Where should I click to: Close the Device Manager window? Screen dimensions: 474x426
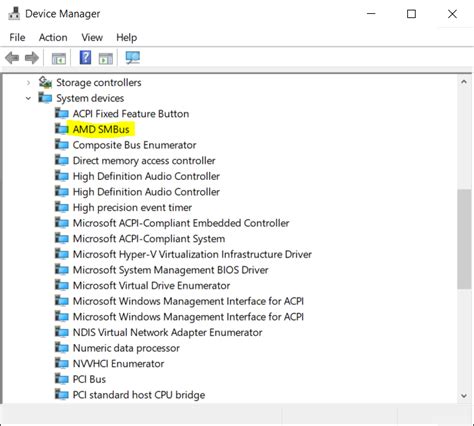(x=452, y=14)
